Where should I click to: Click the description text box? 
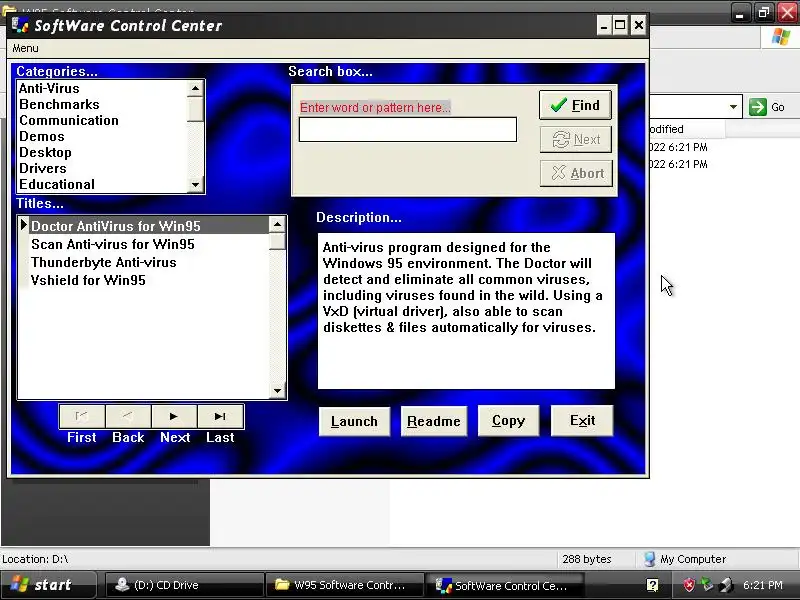466,311
